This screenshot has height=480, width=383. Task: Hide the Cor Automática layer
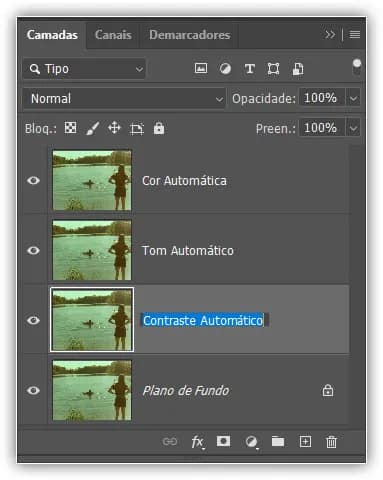[33, 180]
